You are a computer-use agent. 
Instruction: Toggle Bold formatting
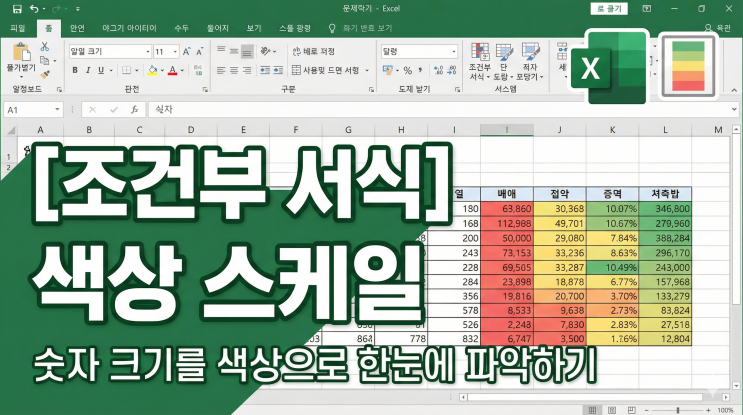pyautogui.click(x=75, y=70)
